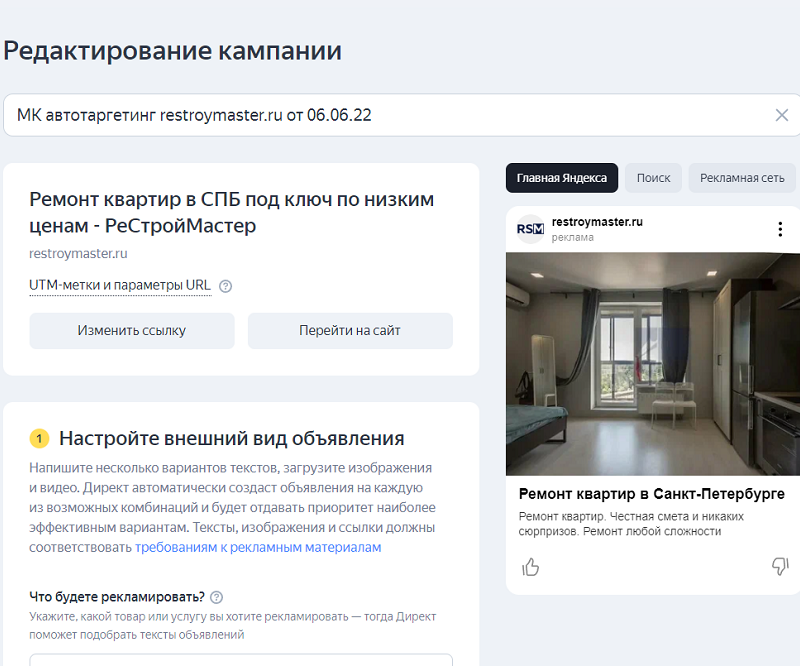Click title Ремонт квартир в СПБ под ключ

pyautogui.click(x=232, y=212)
